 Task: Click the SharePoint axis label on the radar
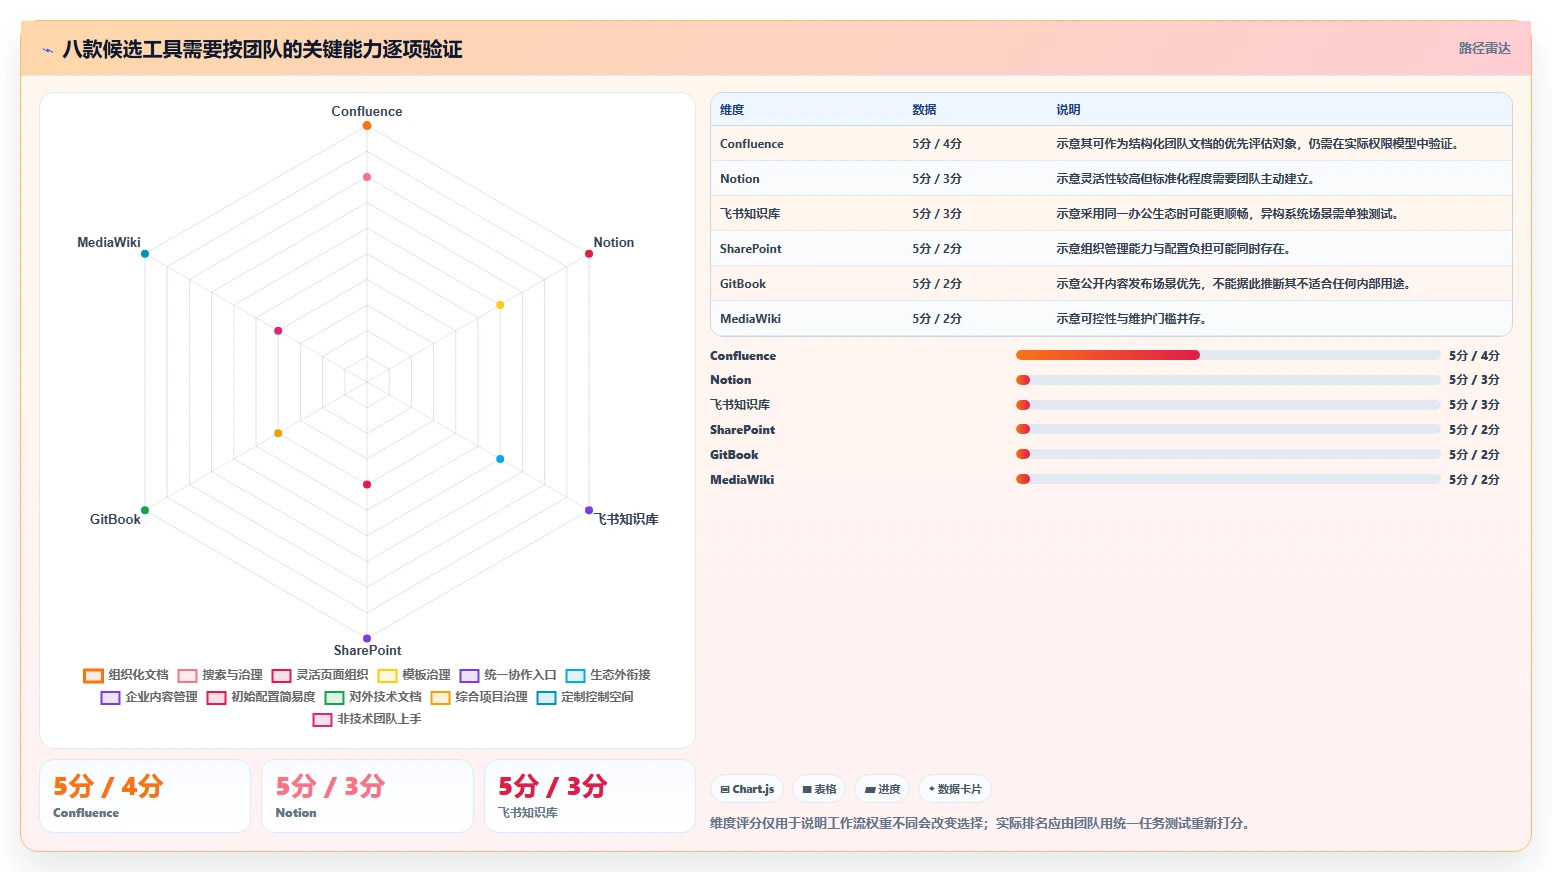(x=367, y=650)
